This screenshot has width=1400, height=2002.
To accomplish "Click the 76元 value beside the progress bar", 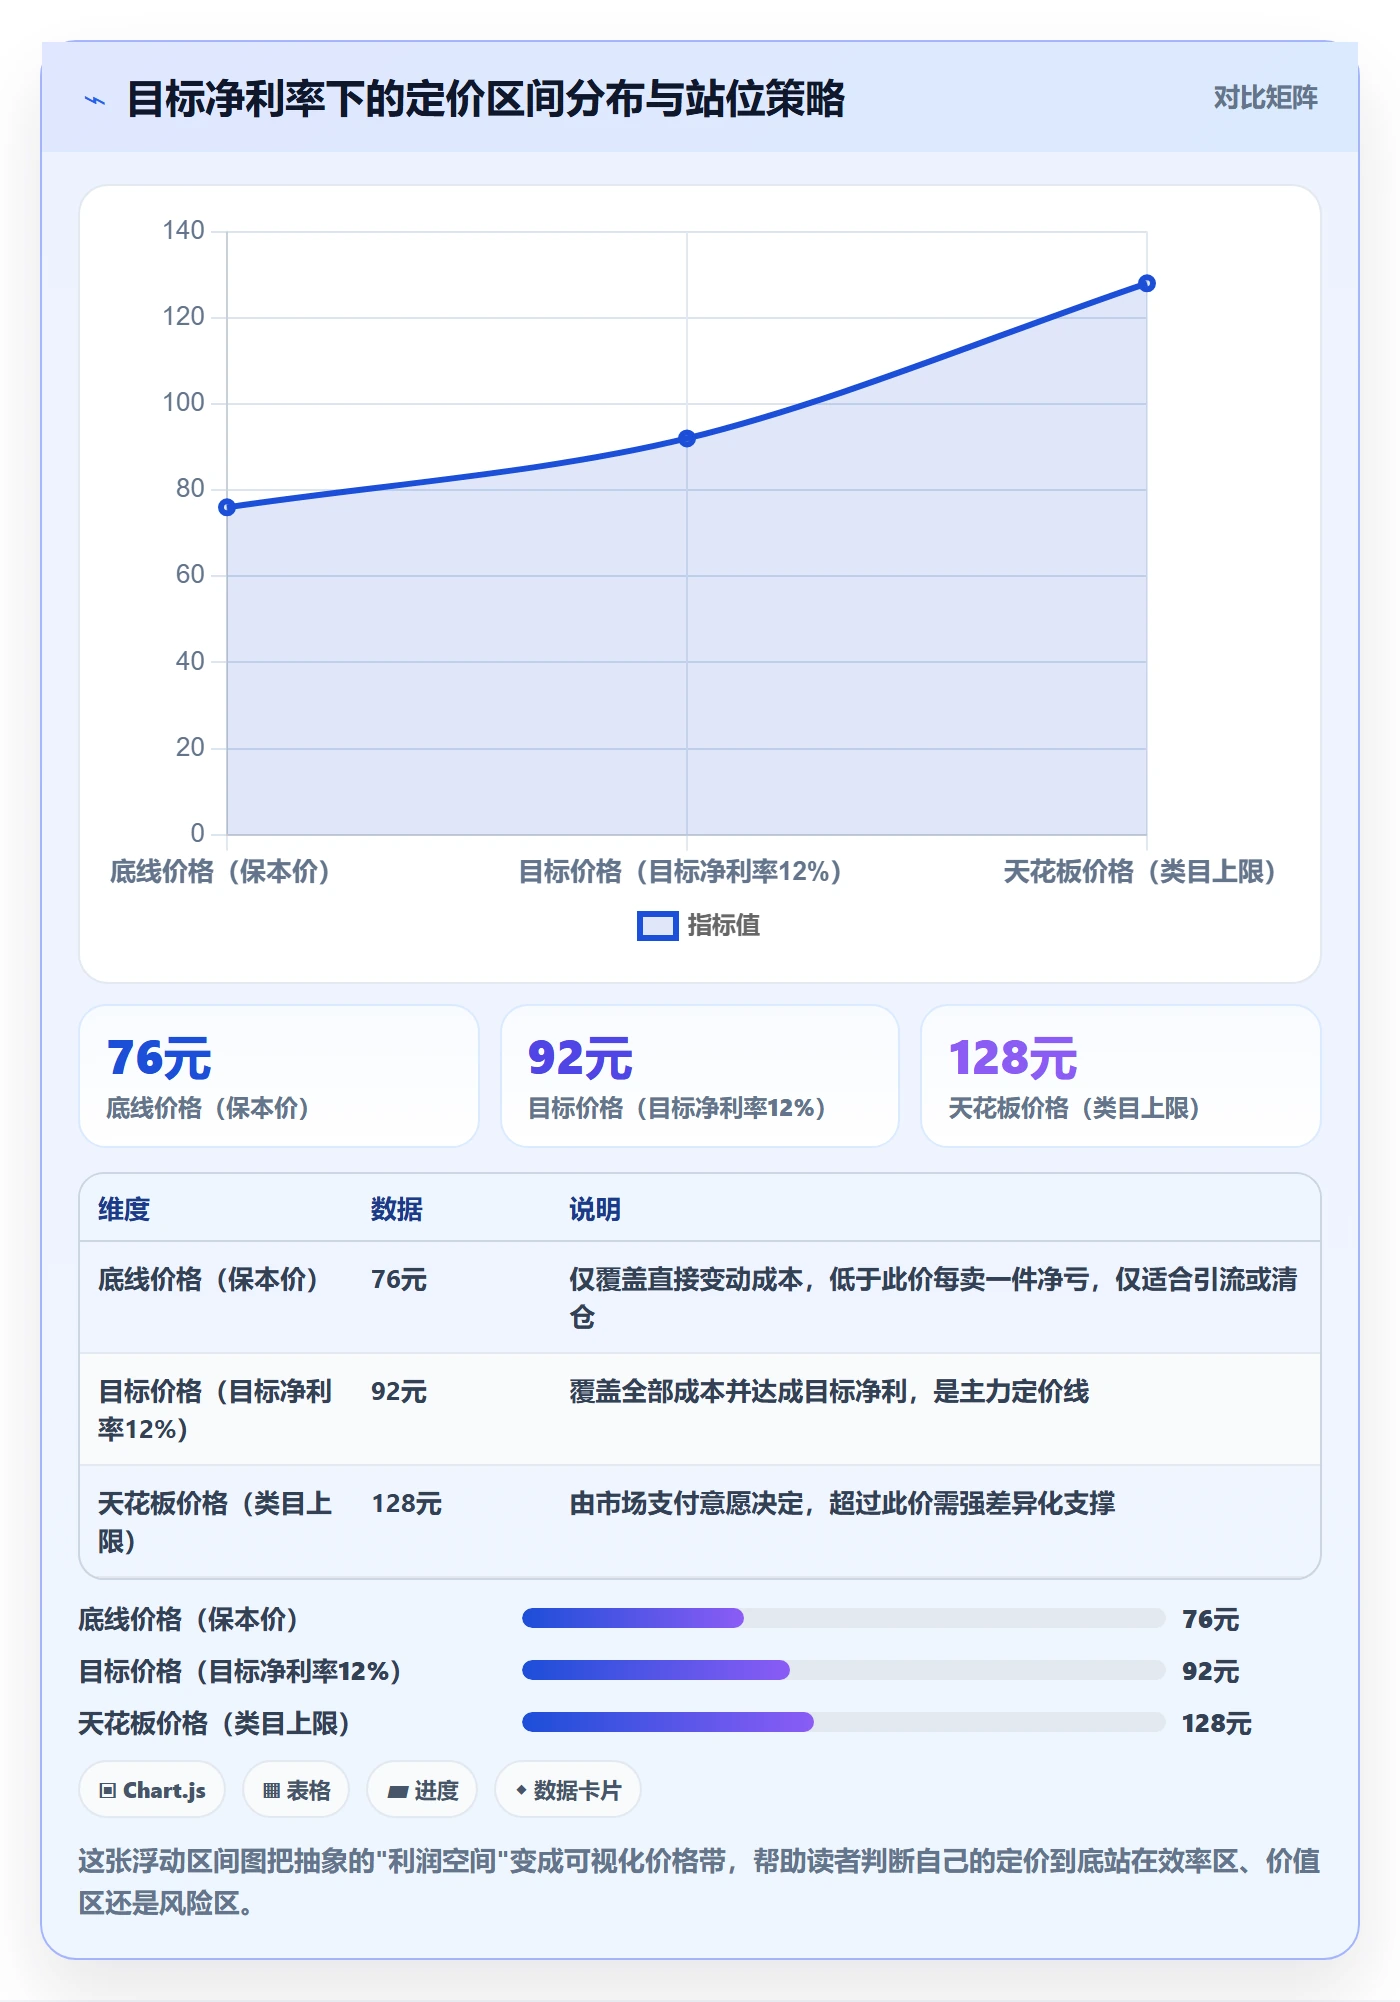I will (x=1210, y=1619).
